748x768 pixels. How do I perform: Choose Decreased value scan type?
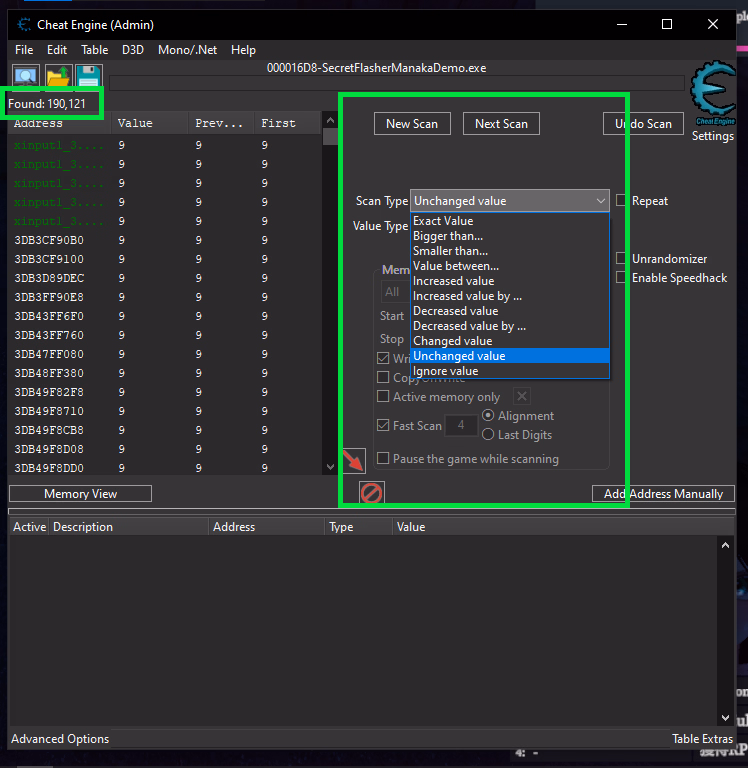point(510,311)
